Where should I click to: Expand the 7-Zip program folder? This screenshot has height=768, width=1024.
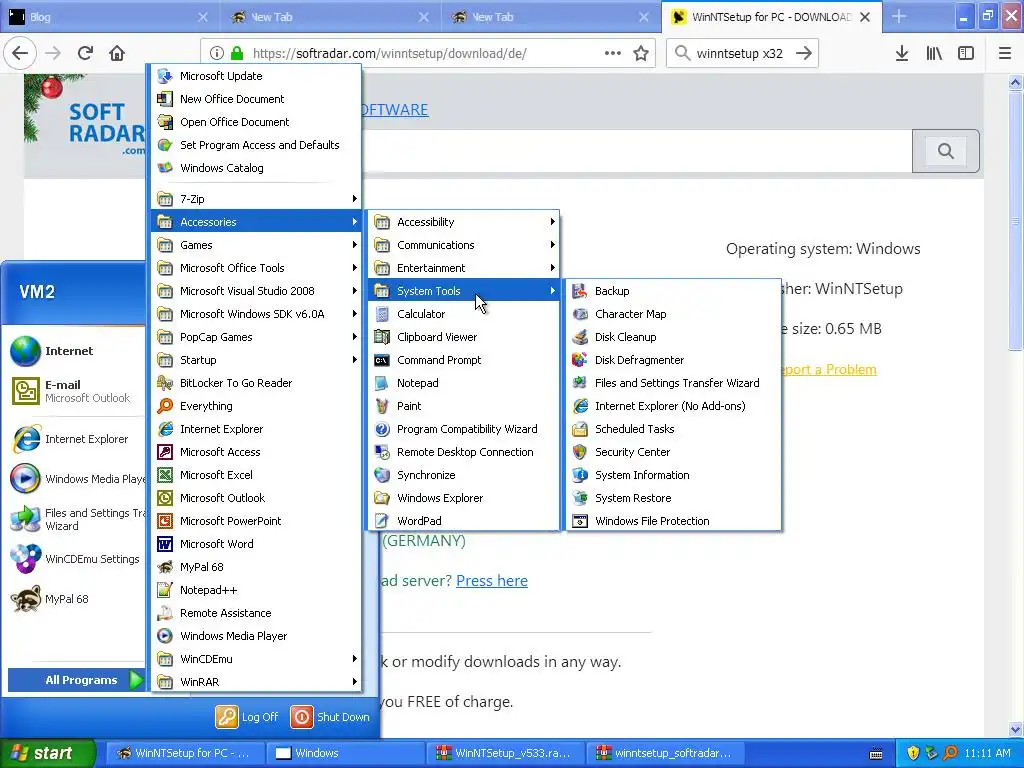[x=256, y=199]
